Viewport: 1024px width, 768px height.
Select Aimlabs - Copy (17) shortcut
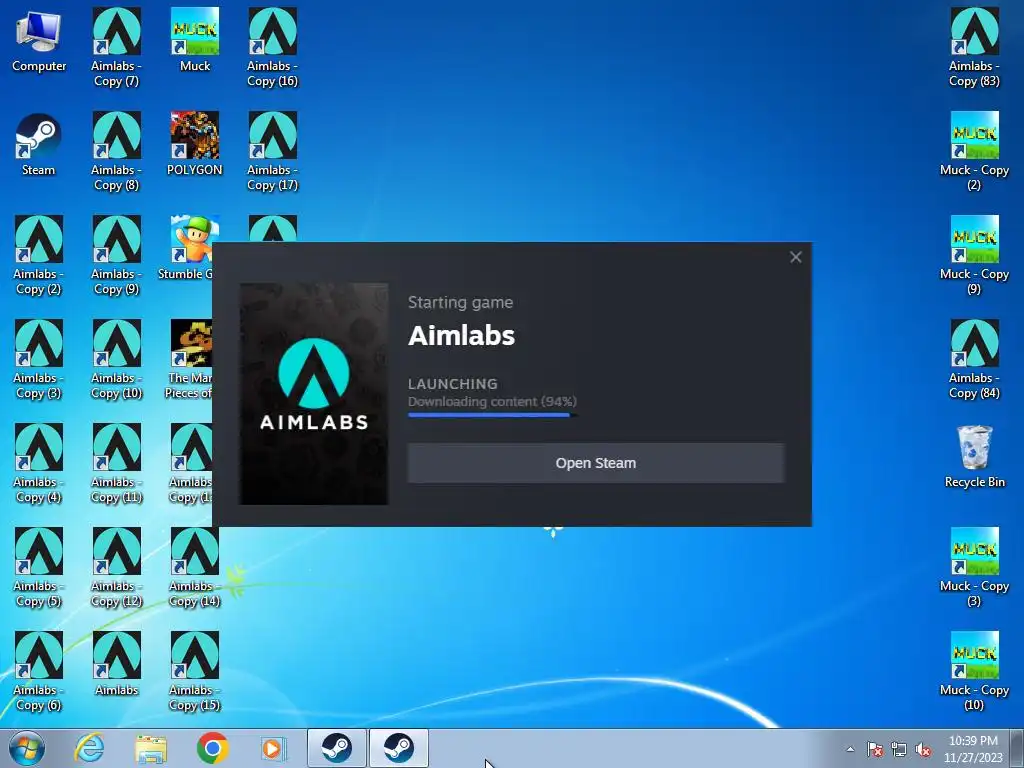tap(272, 152)
